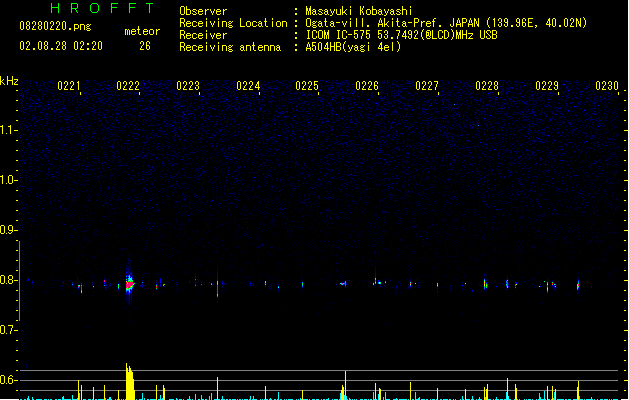Viewport: 629px width, 400px height.
Task: Click the 0.9 kHz frequency tick label
Action: 7,230
